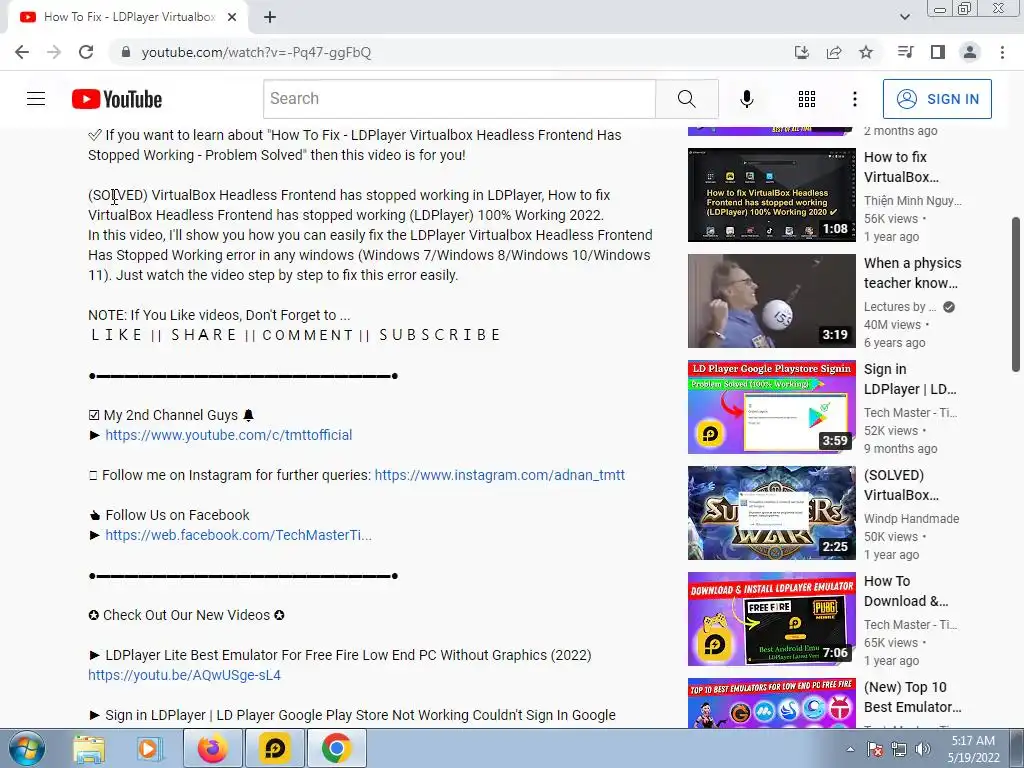The height and width of the screenshot is (768, 1024).
Task: Click the '40M views' text
Action: click(x=892, y=325)
